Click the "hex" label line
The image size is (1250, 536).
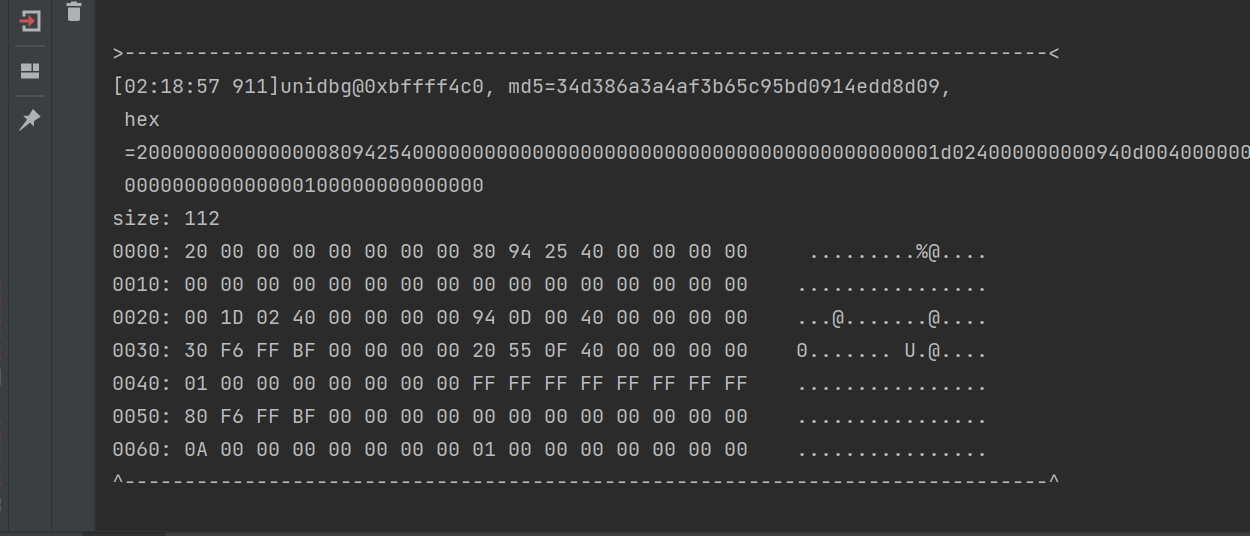(142, 120)
